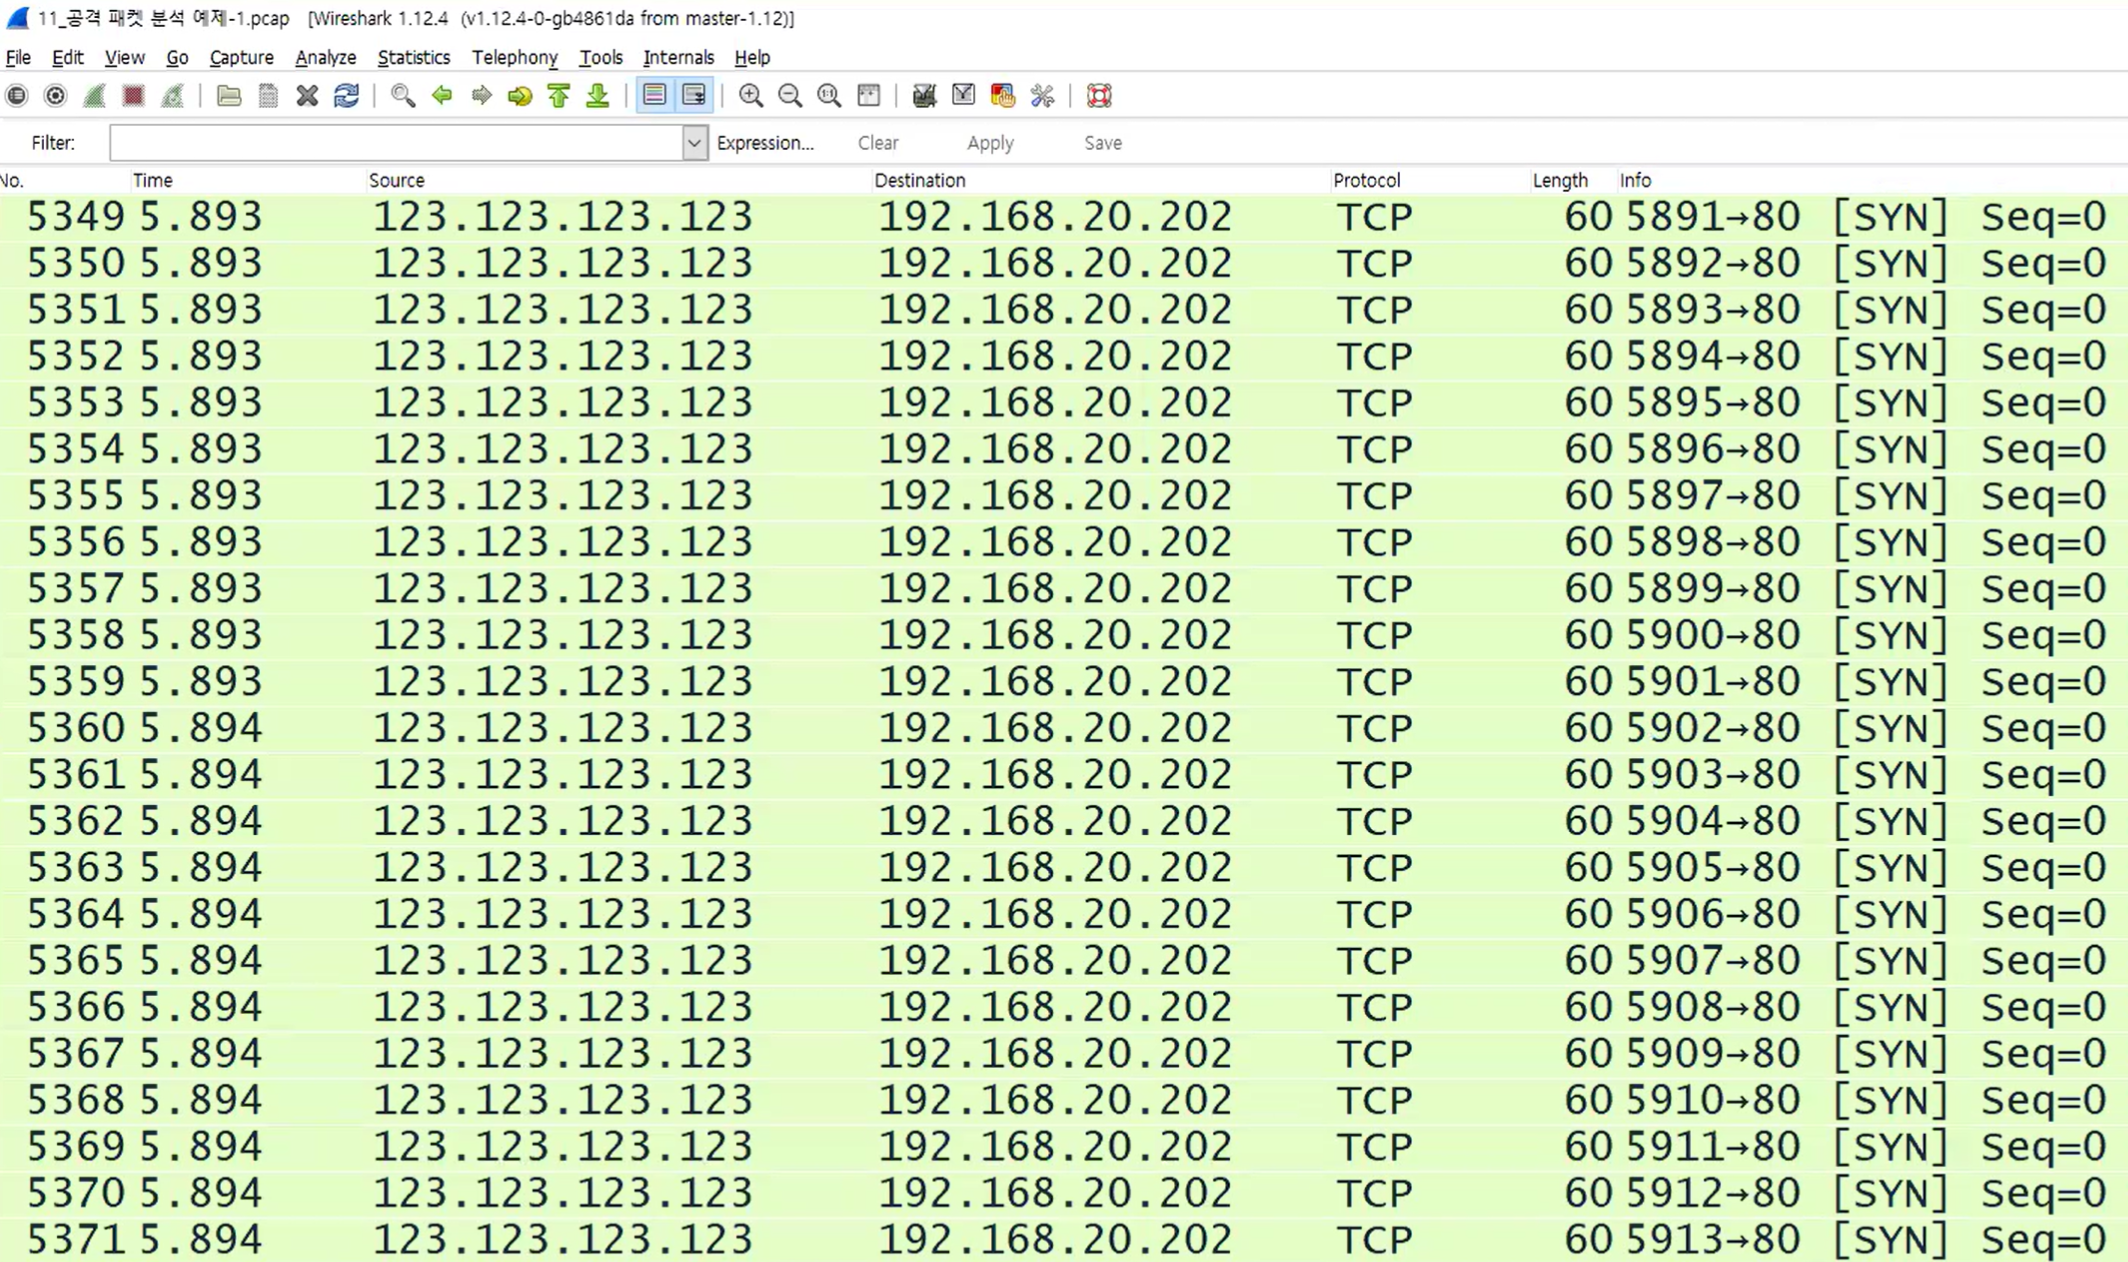This screenshot has width=2128, height=1262.
Task: Click inside the Filter input field
Action: (395, 143)
